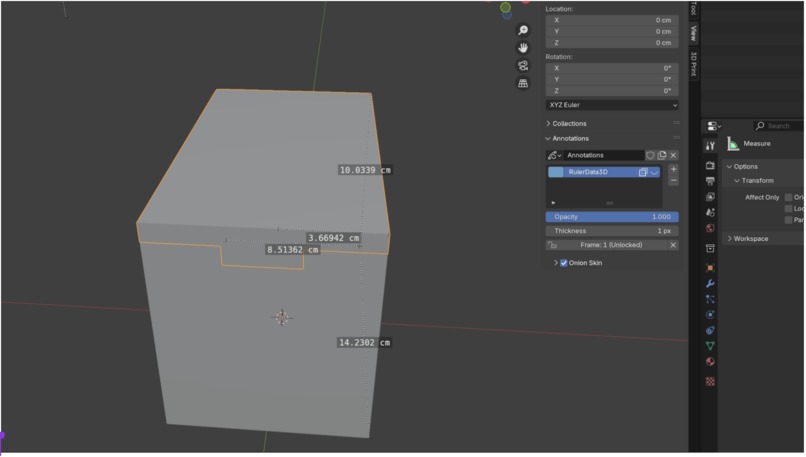Click the Location X field

point(612,20)
